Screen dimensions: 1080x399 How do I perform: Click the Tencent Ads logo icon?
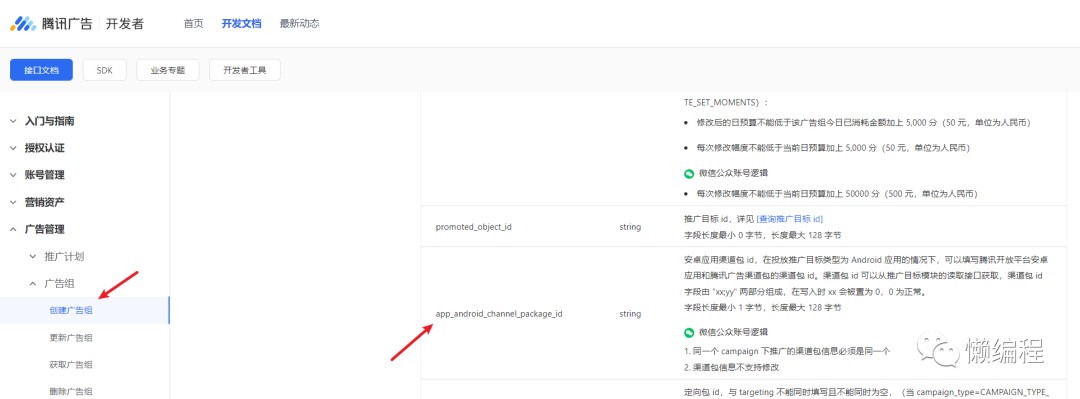[22, 23]
